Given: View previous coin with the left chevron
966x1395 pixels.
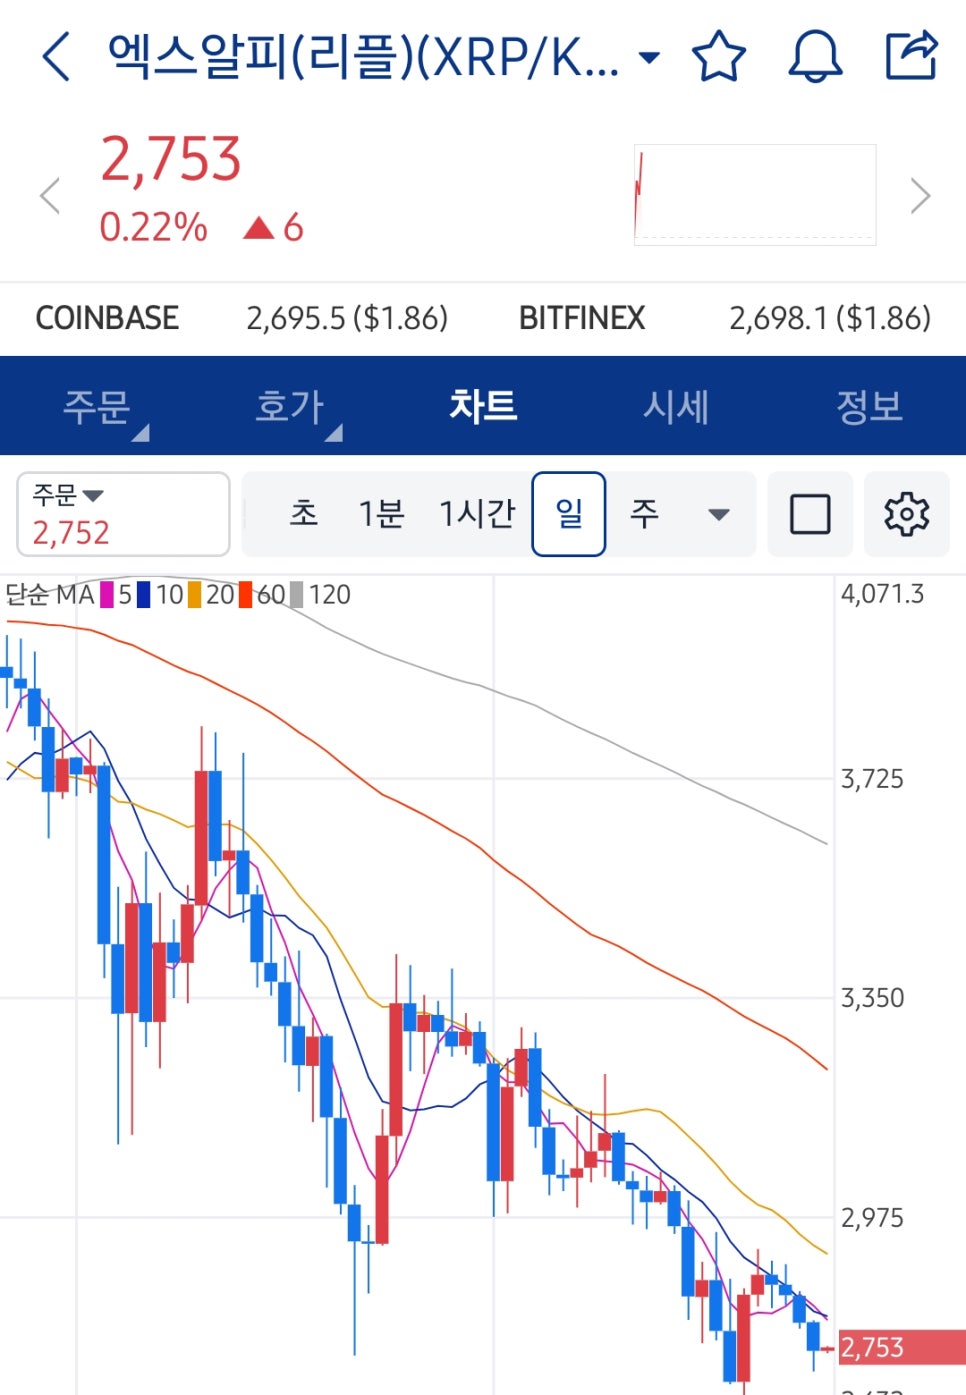Looking at the screenshot, I should click(x=48, y=195).
